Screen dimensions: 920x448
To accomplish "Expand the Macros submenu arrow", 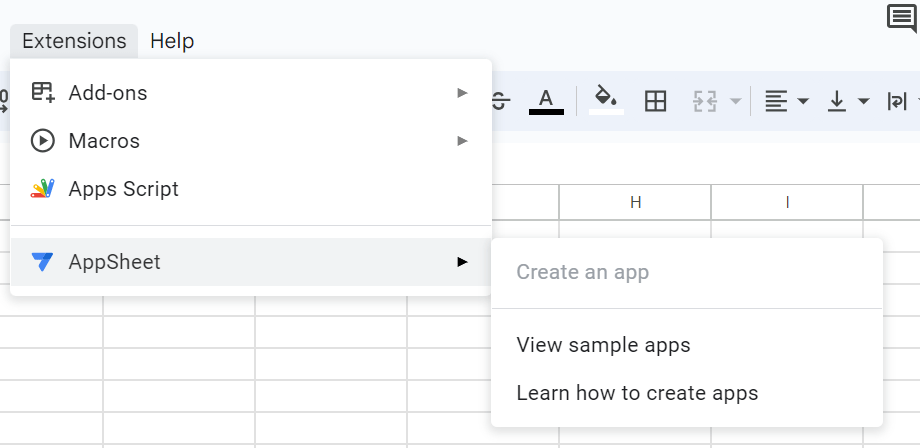I will tap(462, 141).
